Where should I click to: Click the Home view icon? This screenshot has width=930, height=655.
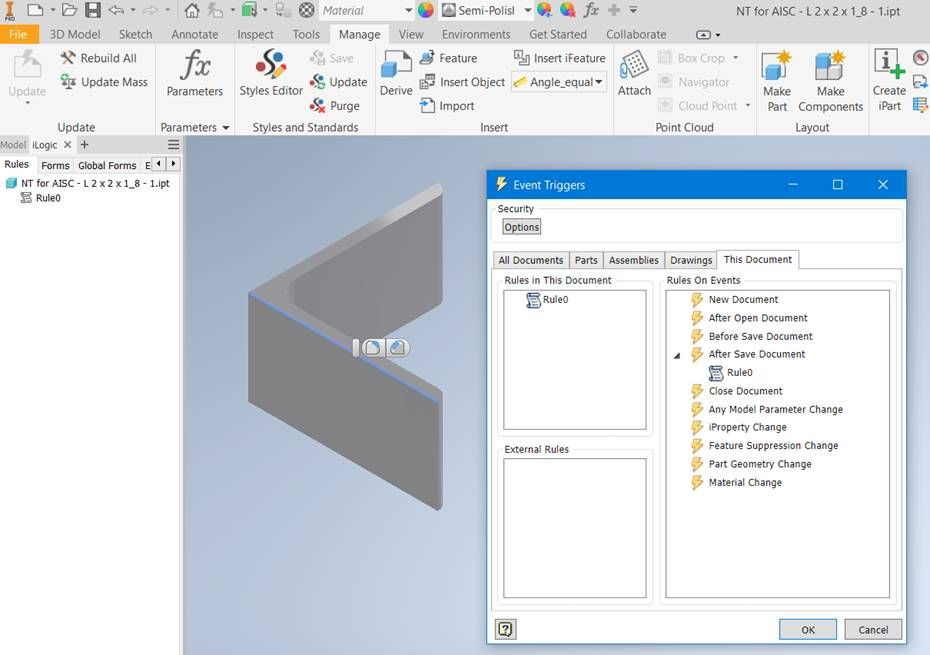click(191, 10)
